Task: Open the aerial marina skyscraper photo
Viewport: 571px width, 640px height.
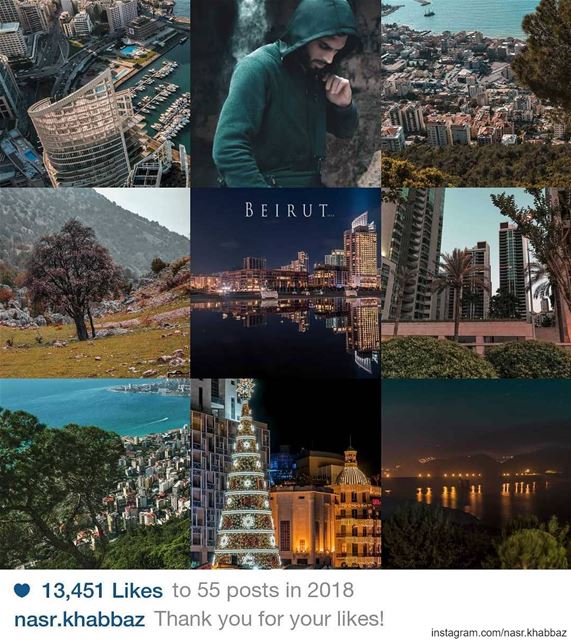Action: [95, 93]
